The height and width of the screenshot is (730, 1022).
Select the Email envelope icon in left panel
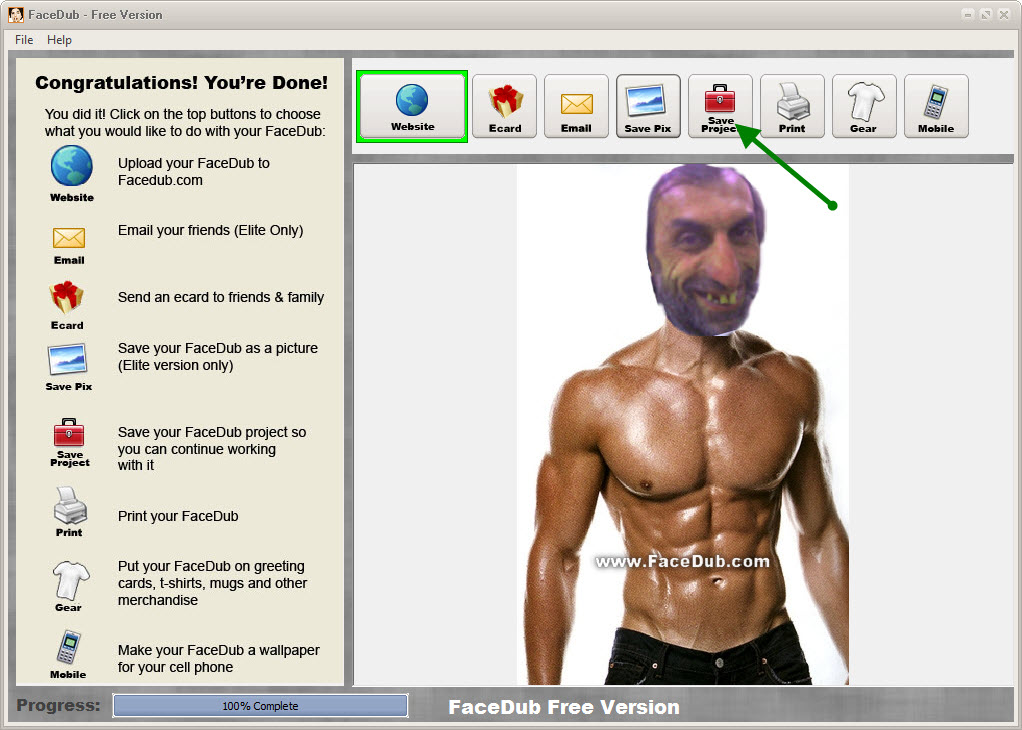[x=69, y=238]
